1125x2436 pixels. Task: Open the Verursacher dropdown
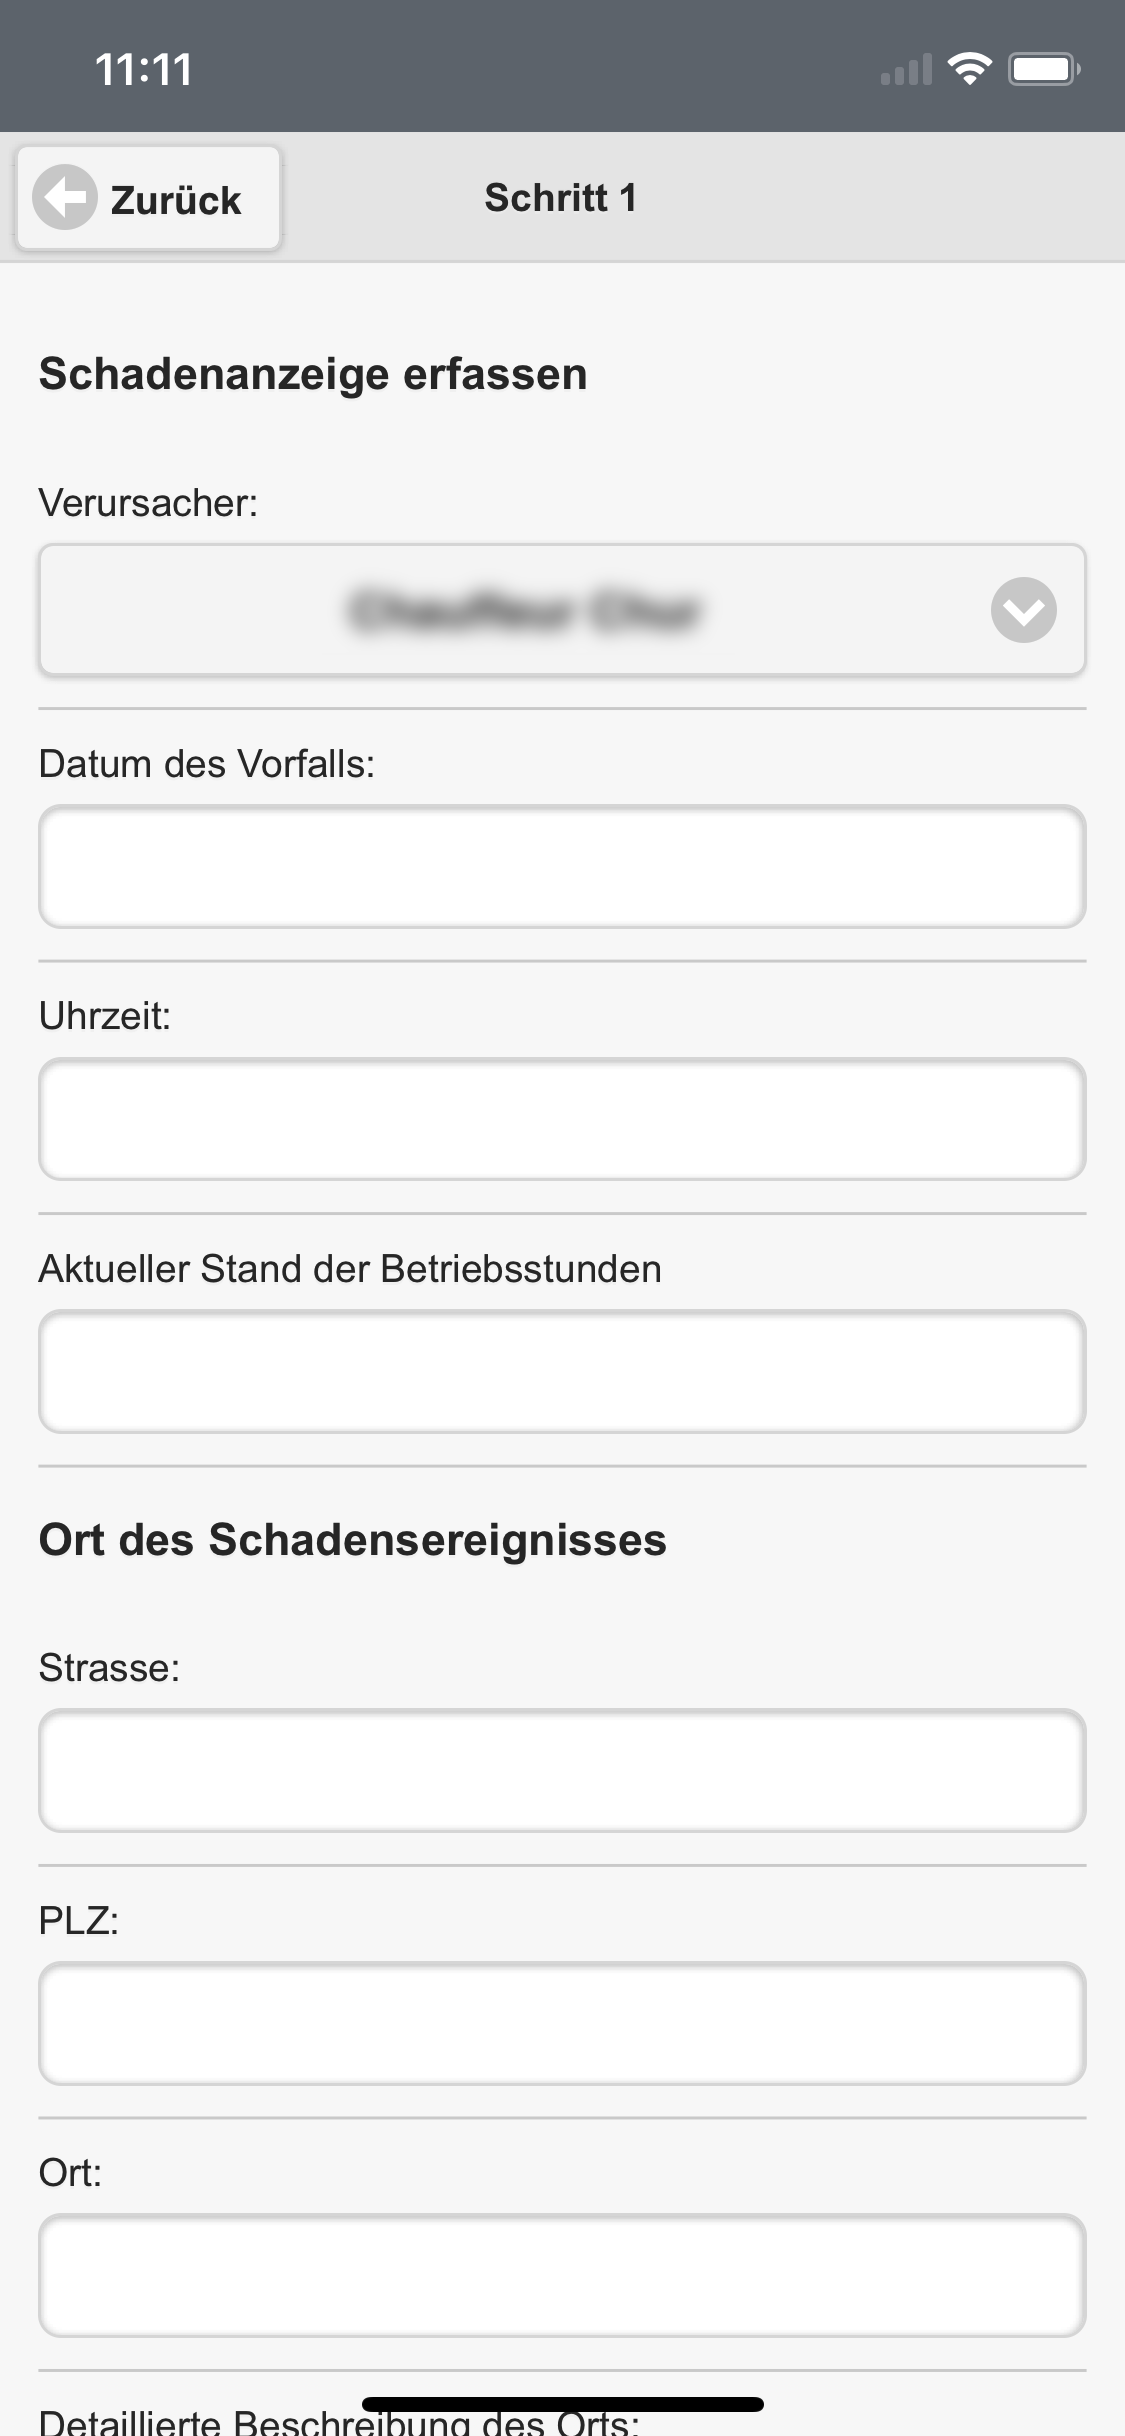coord(561,610)
